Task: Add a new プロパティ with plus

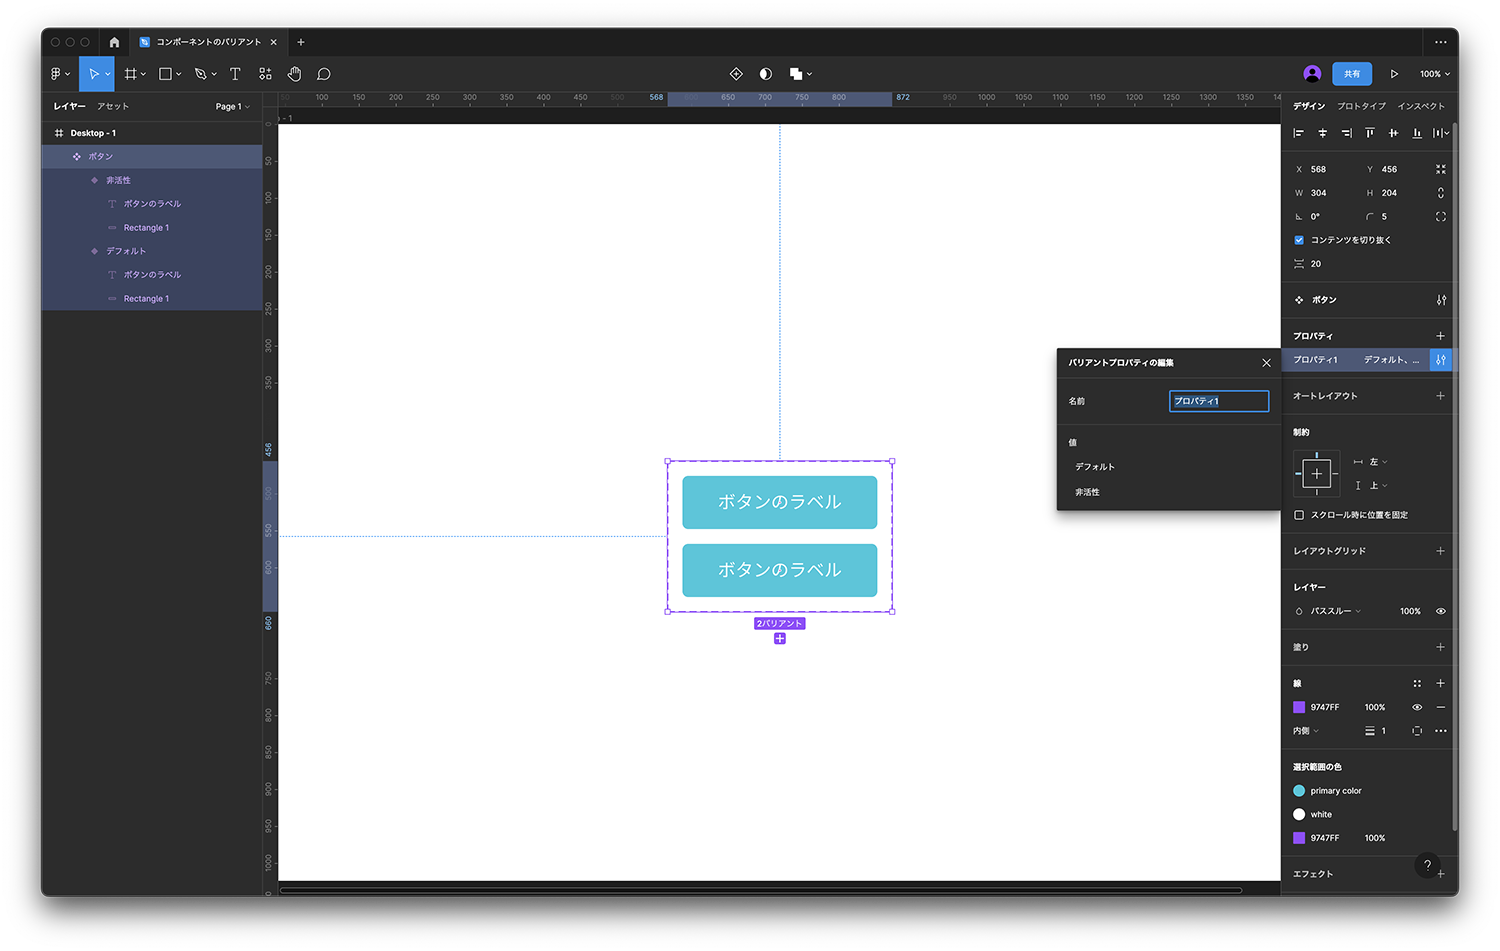Action: [1441, 336]
